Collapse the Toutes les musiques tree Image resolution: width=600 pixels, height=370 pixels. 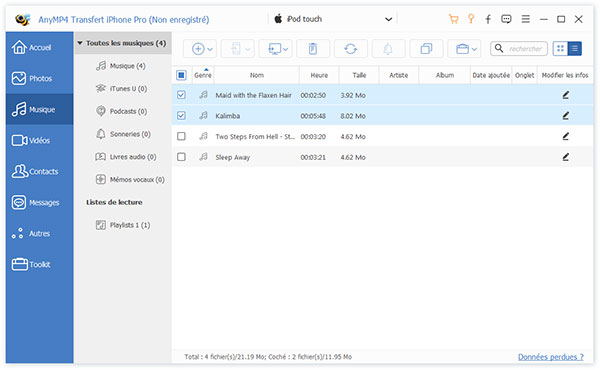point(80,43)
